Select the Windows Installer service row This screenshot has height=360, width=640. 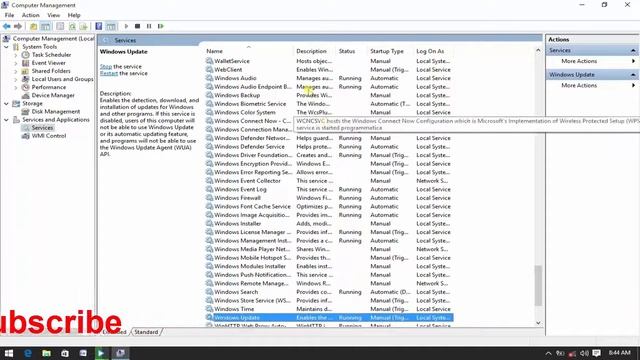[x=329, y=224]
